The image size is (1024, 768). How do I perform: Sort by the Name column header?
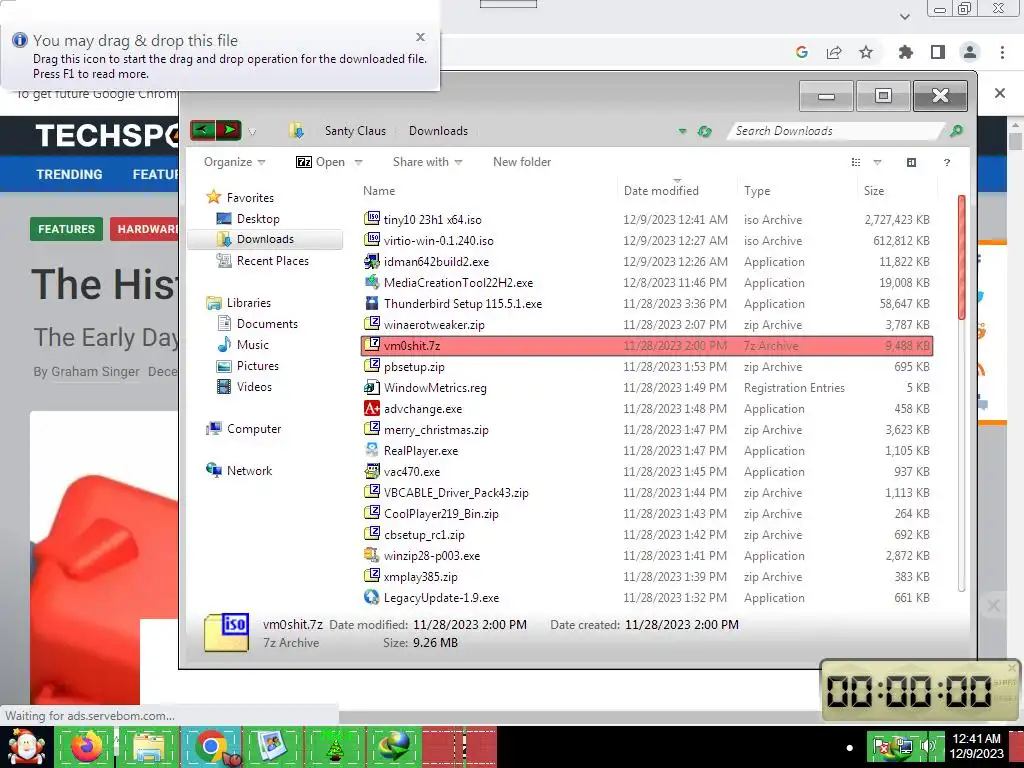coord(379,191)
